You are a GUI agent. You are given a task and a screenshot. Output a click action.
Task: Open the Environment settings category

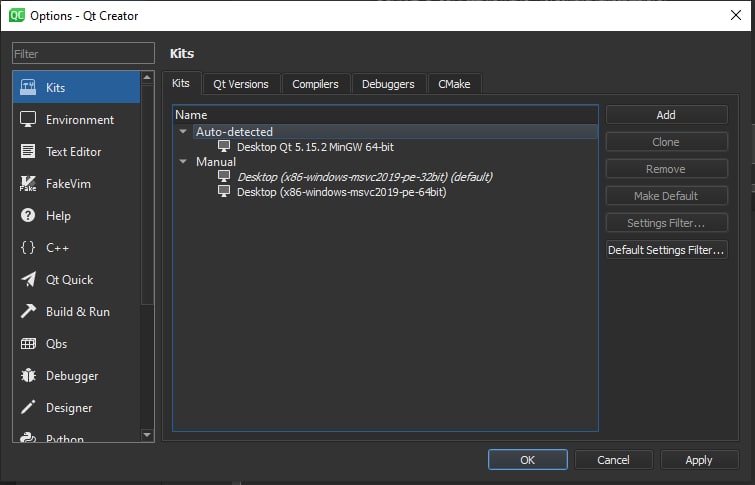tap(77, 119)
